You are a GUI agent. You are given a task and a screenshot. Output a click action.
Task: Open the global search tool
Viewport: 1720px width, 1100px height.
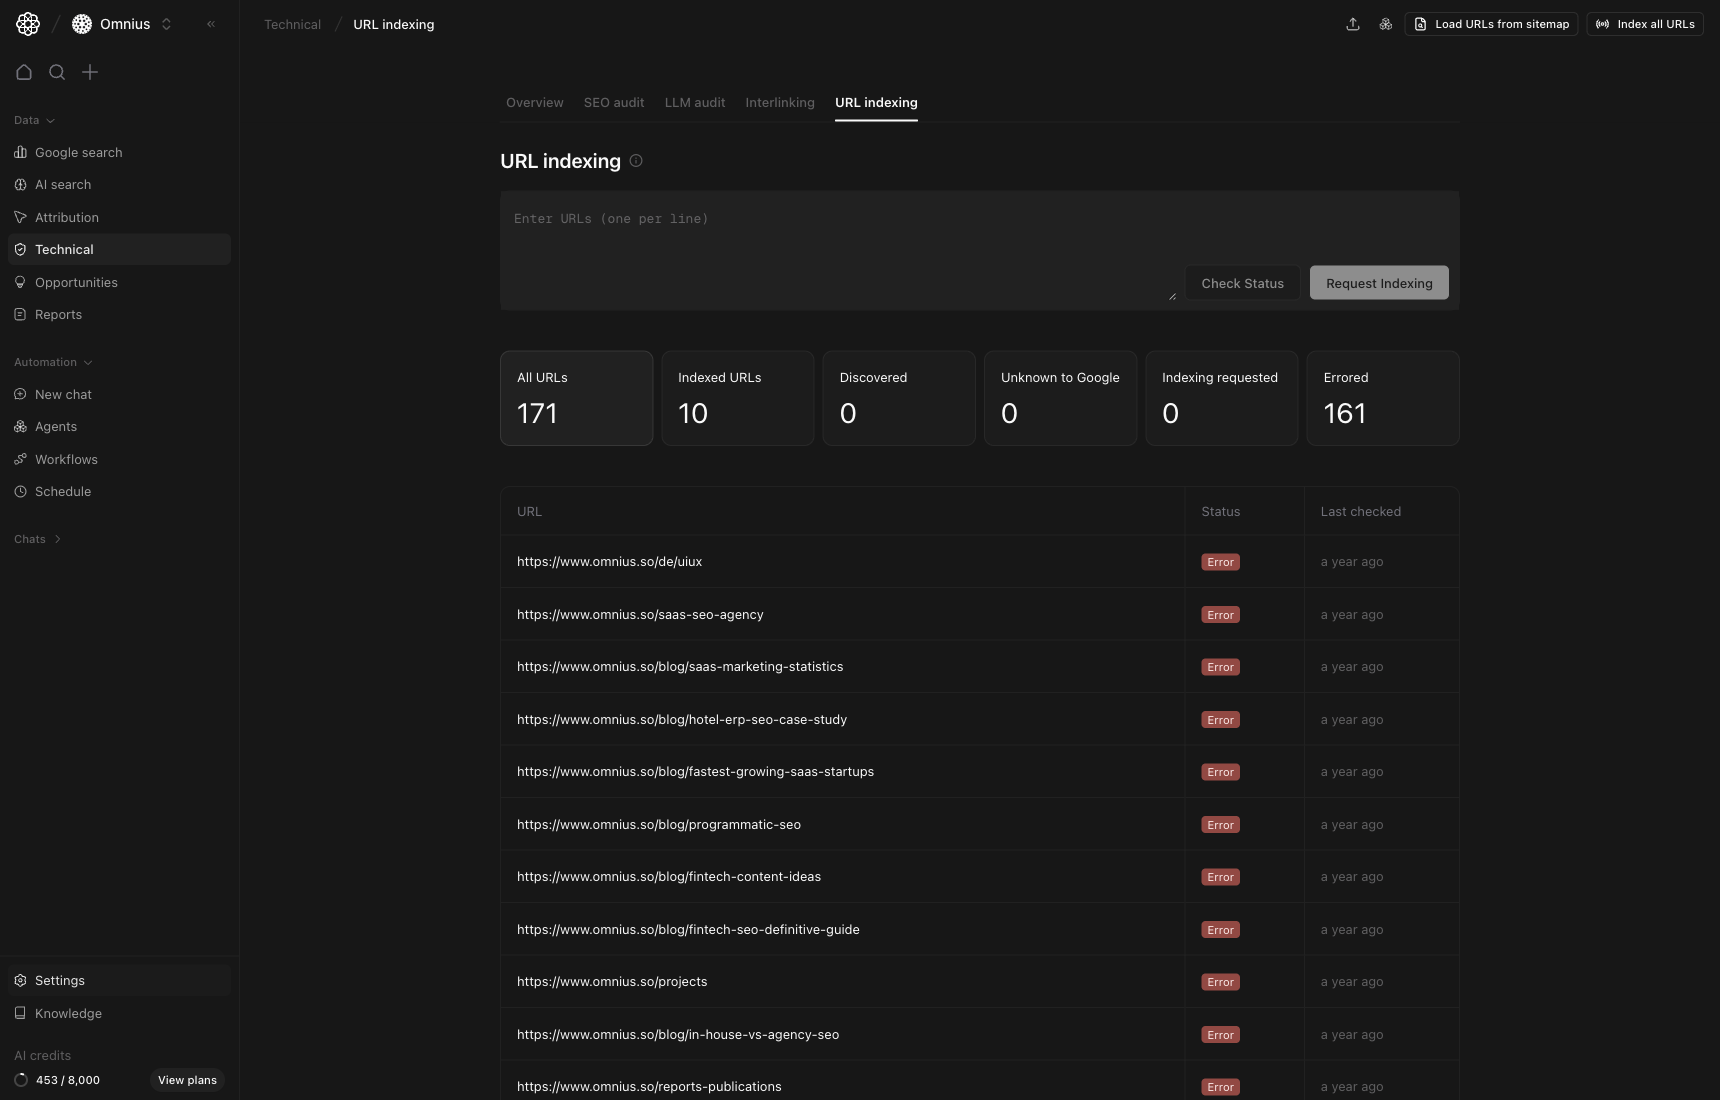coord(57,72)
